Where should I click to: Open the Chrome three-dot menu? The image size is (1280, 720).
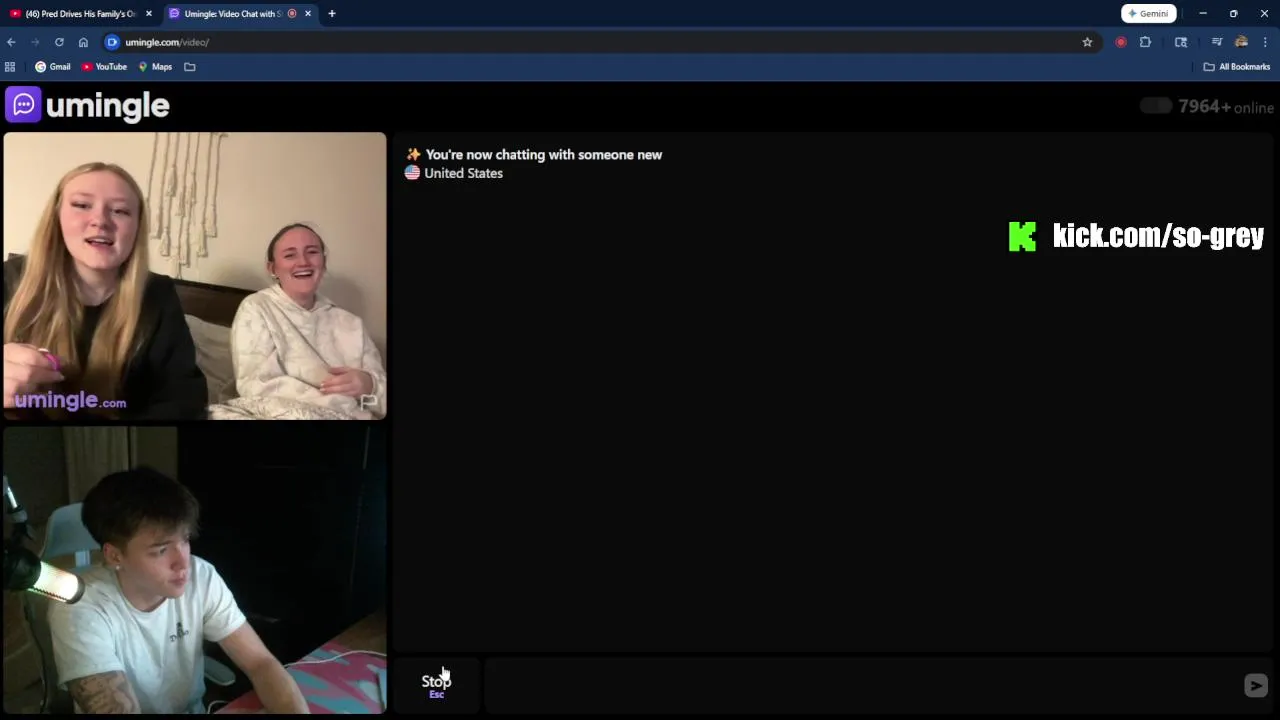[x=1265, y=42]
